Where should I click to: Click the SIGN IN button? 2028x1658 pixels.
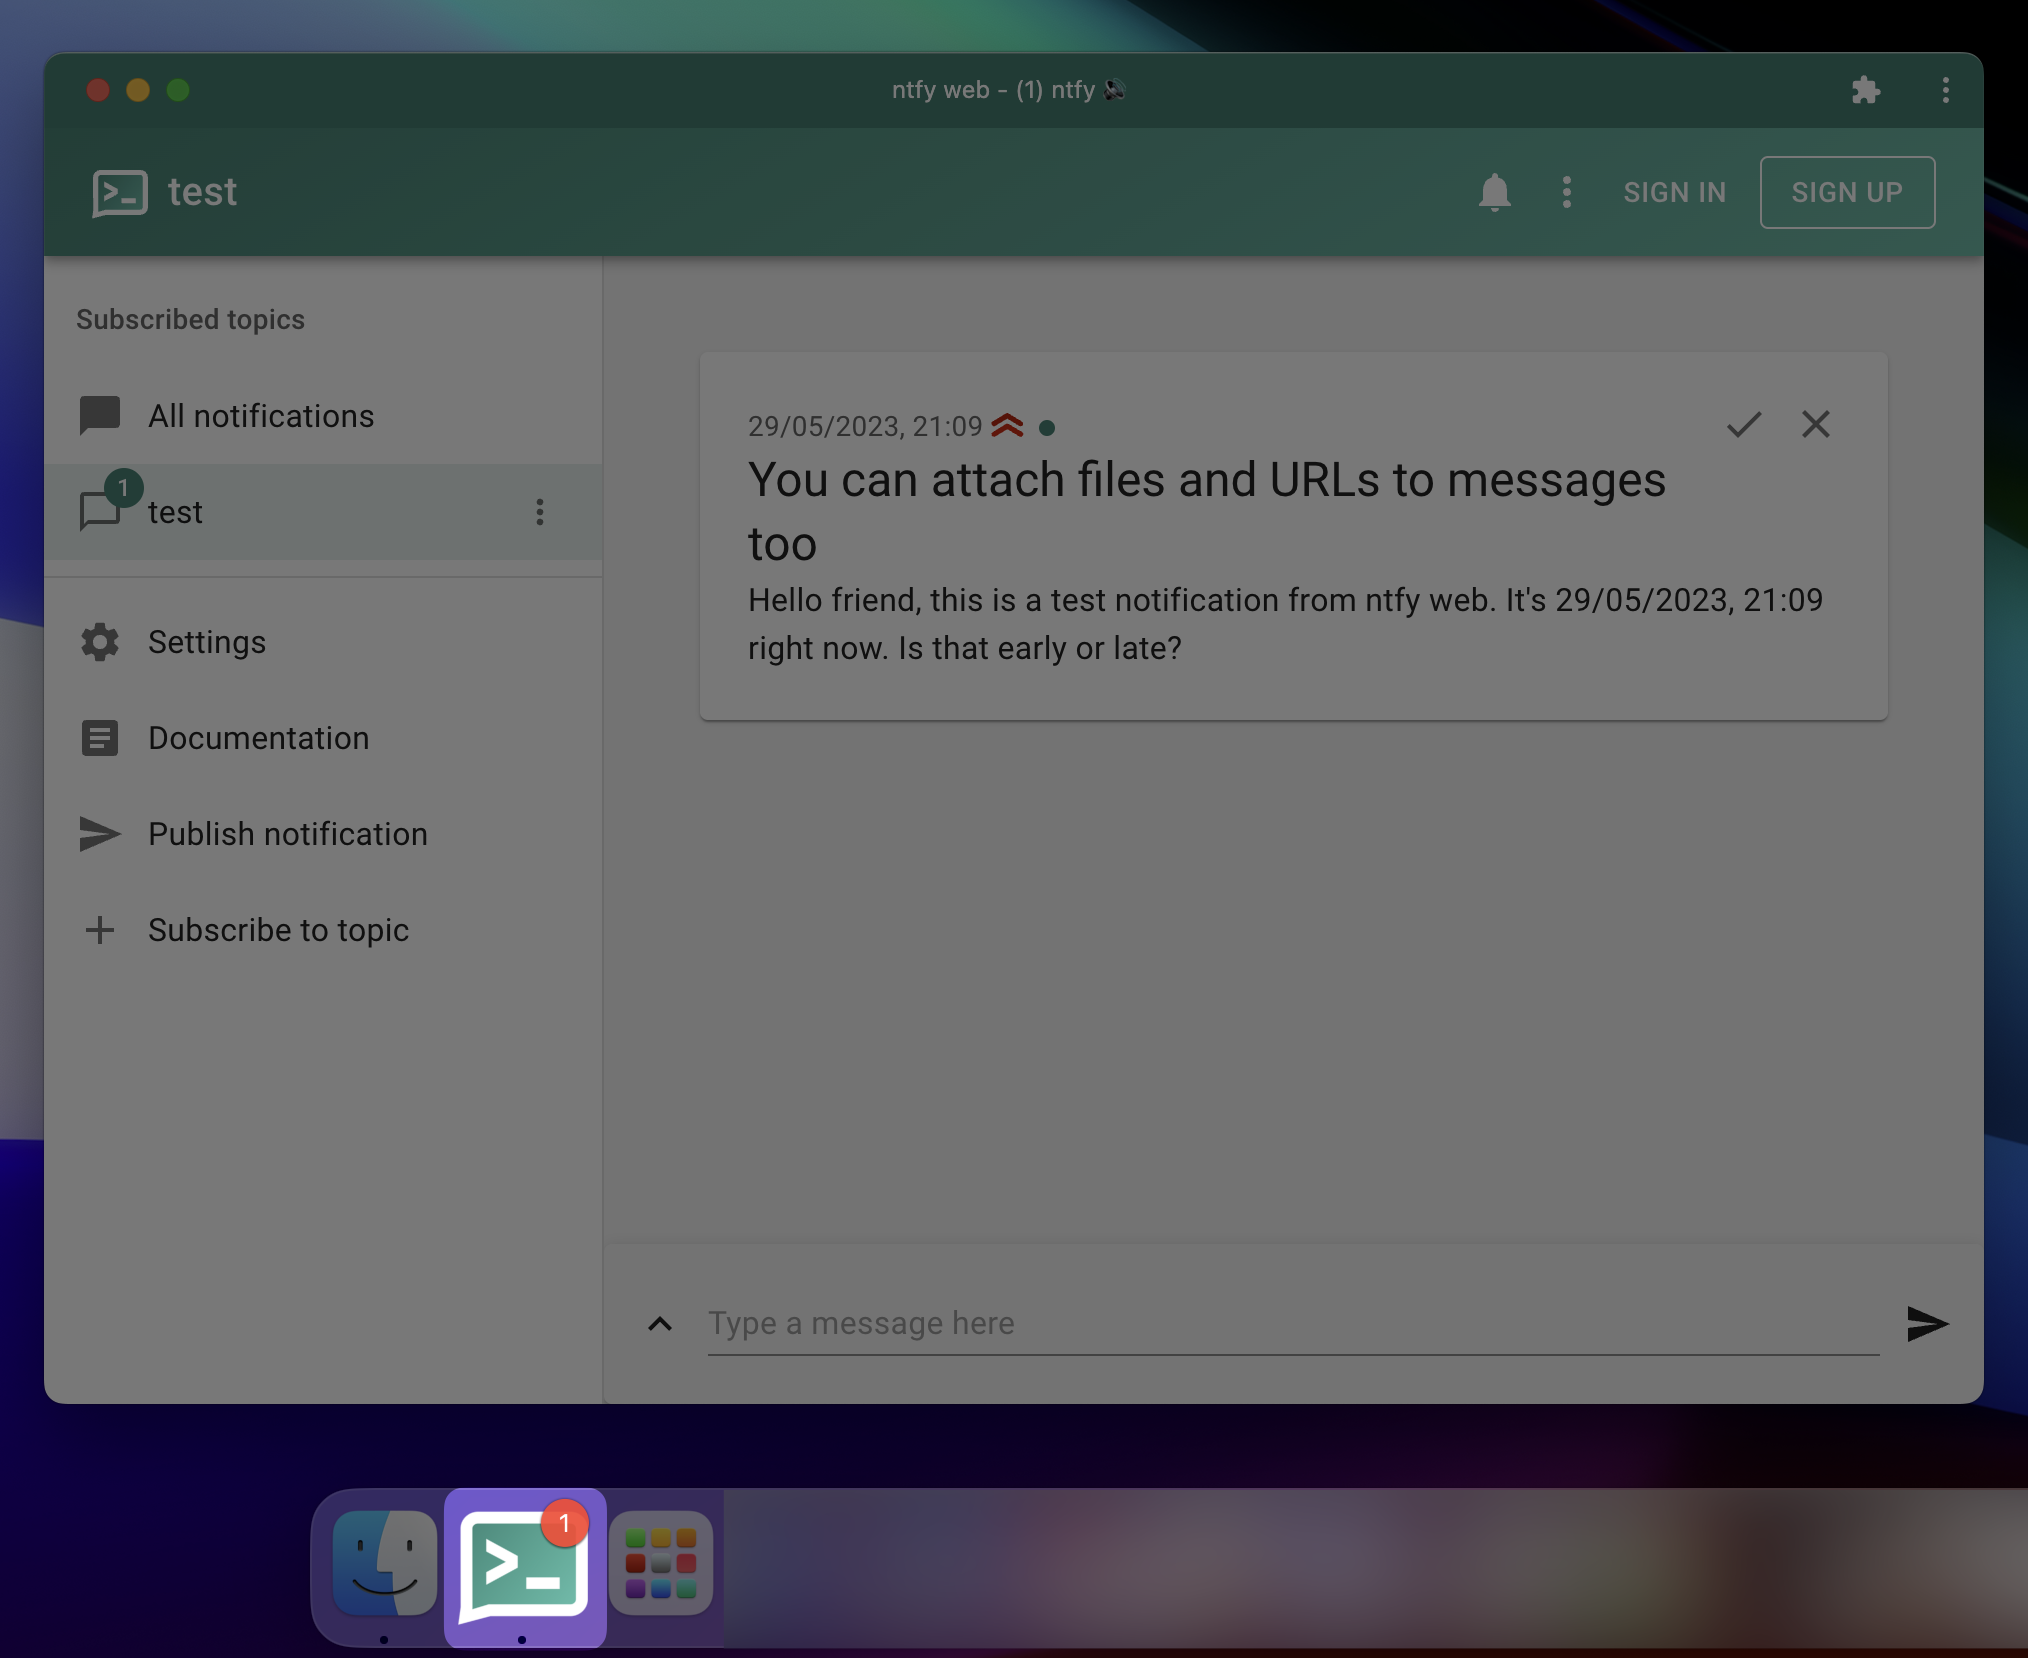(1674, 192)
